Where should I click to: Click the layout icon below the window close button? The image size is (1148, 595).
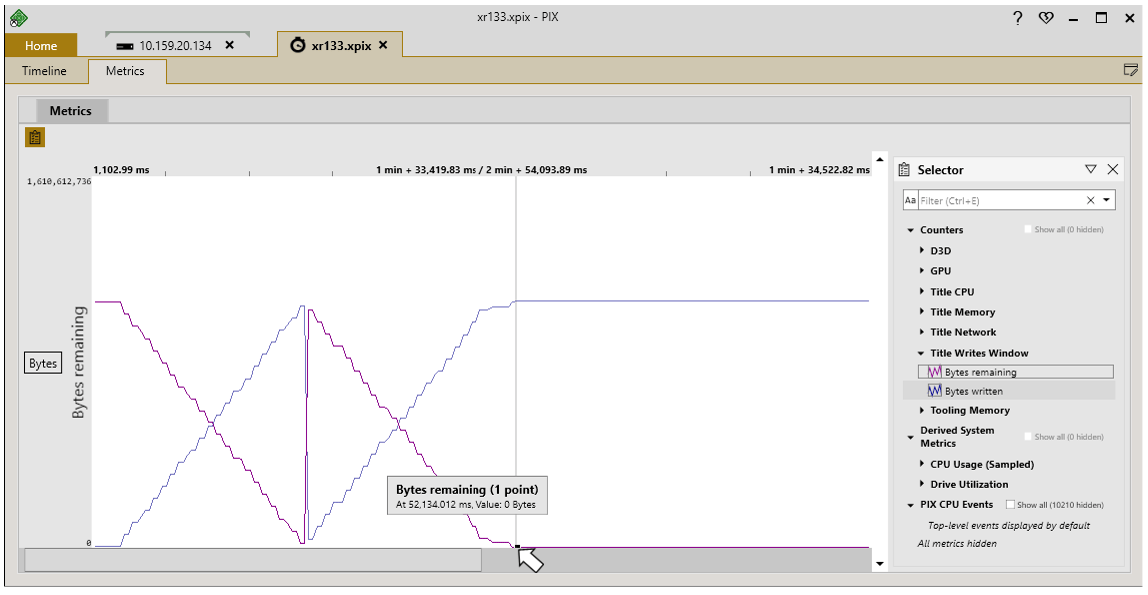tap(1130, 70)
